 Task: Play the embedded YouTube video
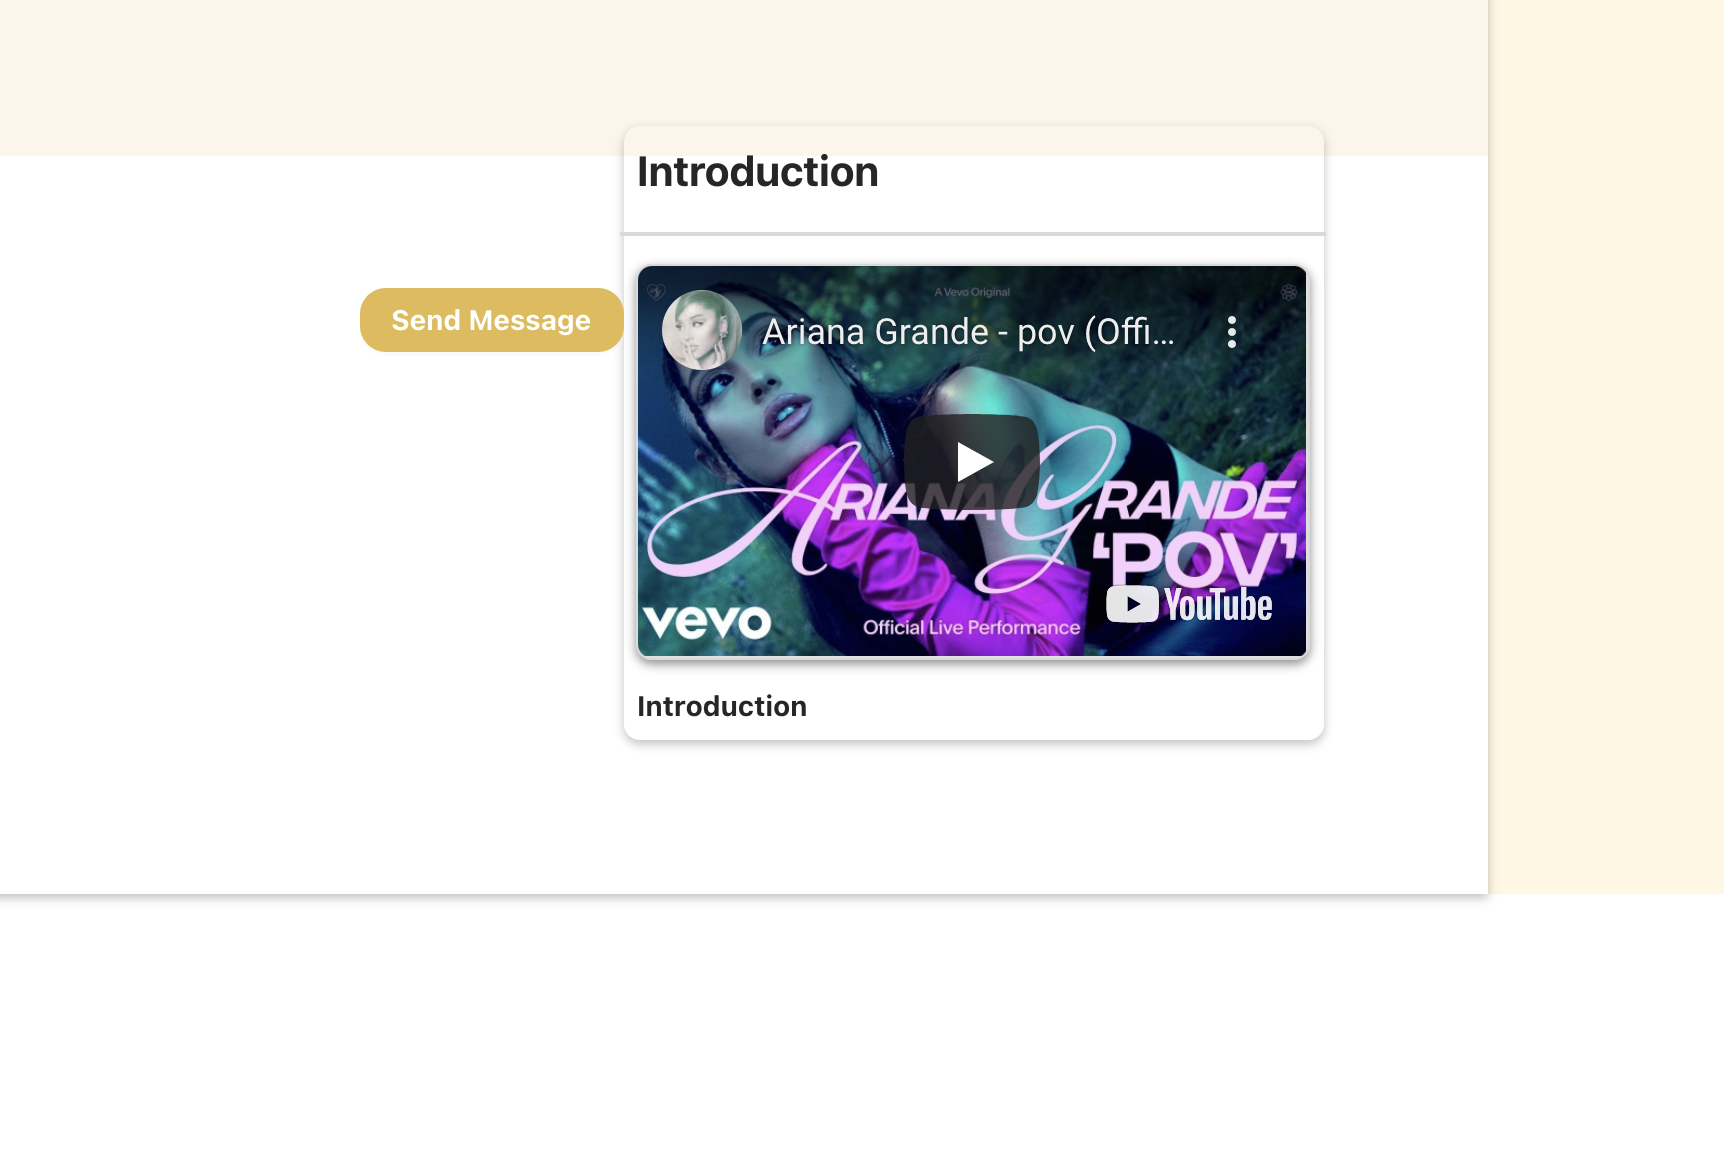tap(972, 461)
